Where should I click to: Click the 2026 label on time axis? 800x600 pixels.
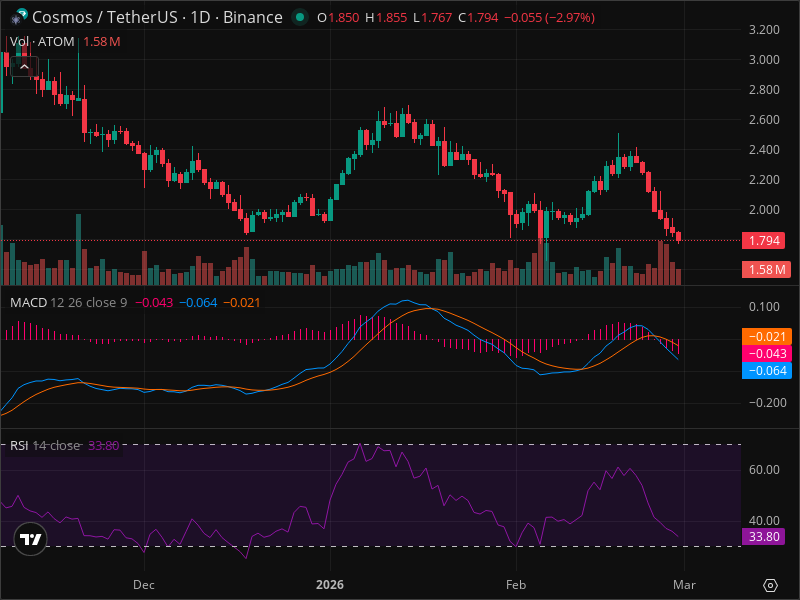(330, 585)
